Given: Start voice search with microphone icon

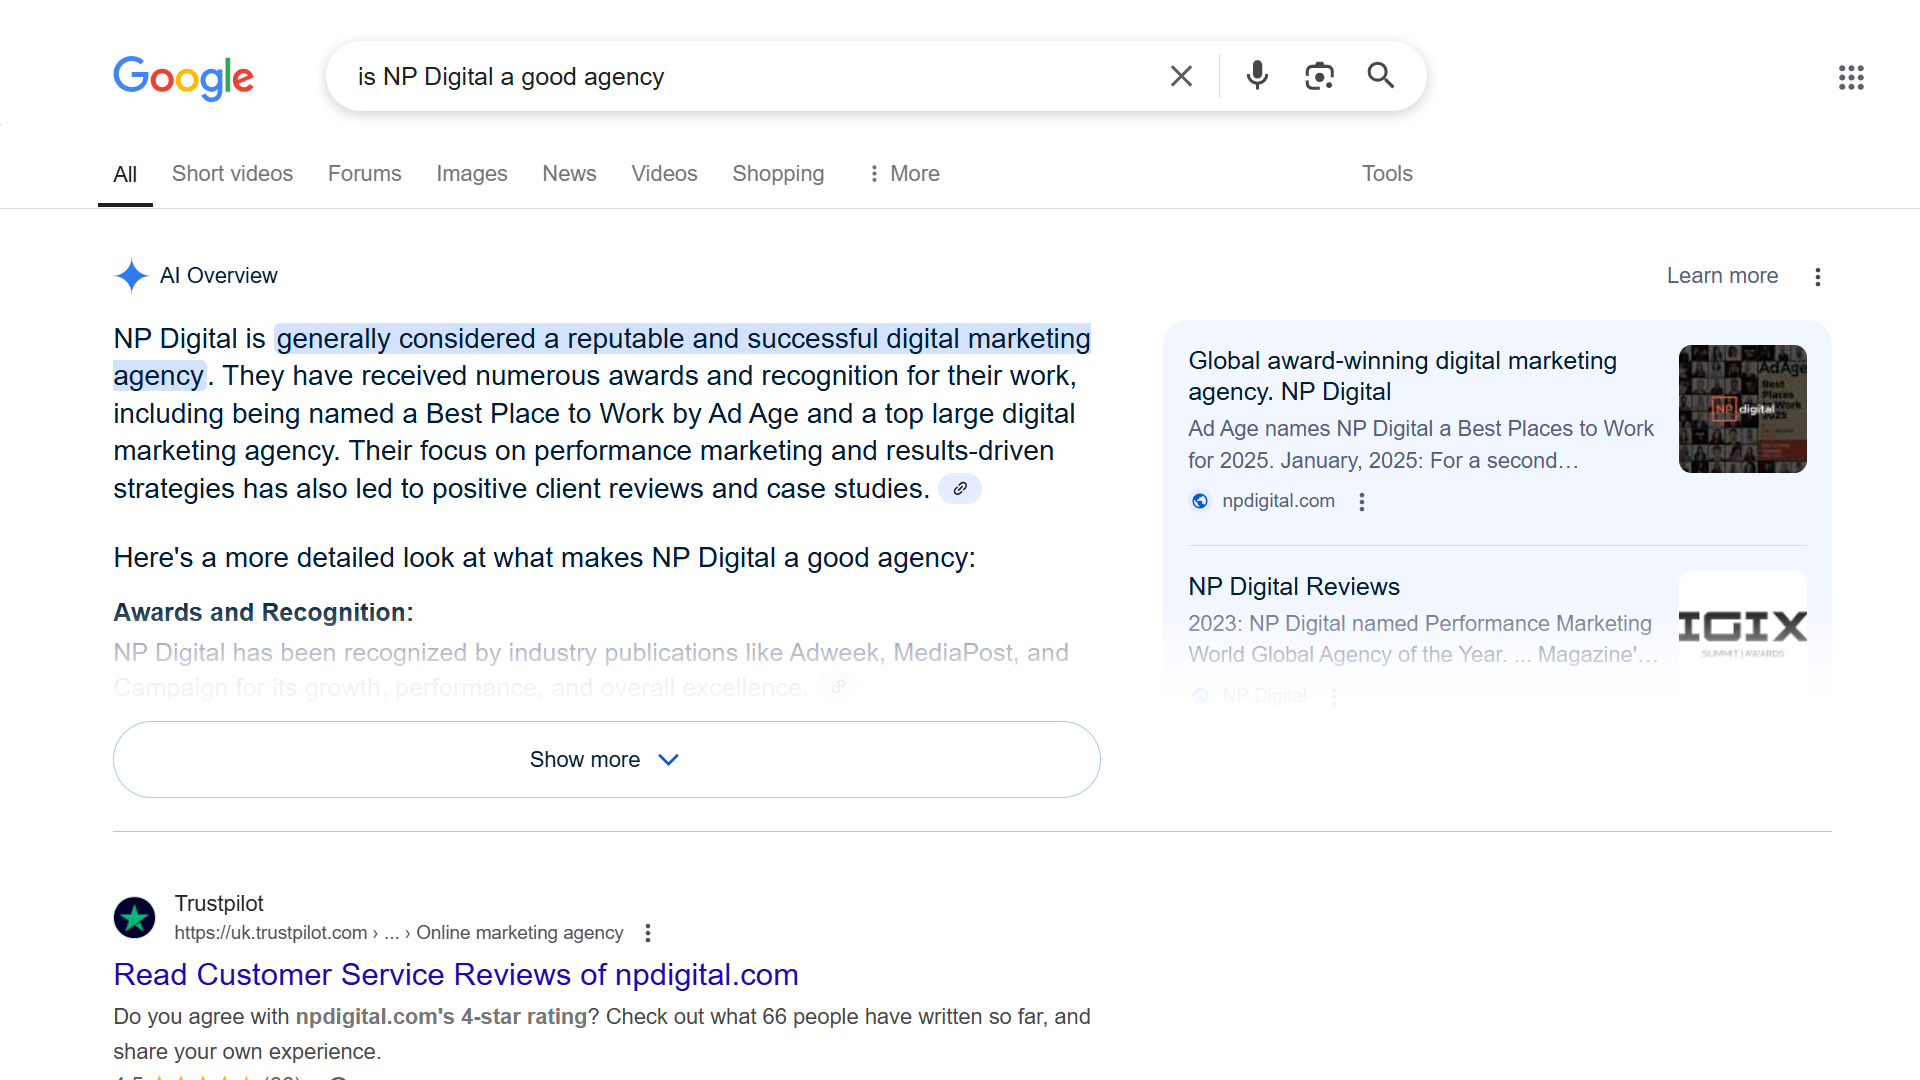Looking at the screenshot, I should pyautogui.click(x=1257, y=76).
